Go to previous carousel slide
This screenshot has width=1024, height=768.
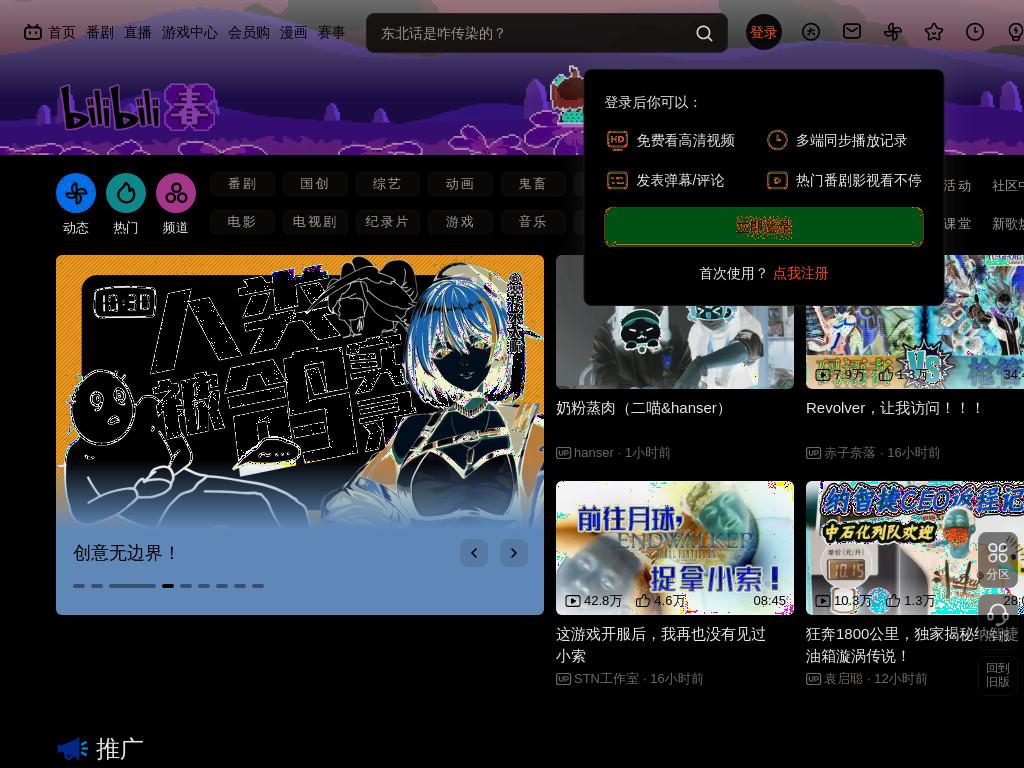pyautogui.click(x=474, y=553)
